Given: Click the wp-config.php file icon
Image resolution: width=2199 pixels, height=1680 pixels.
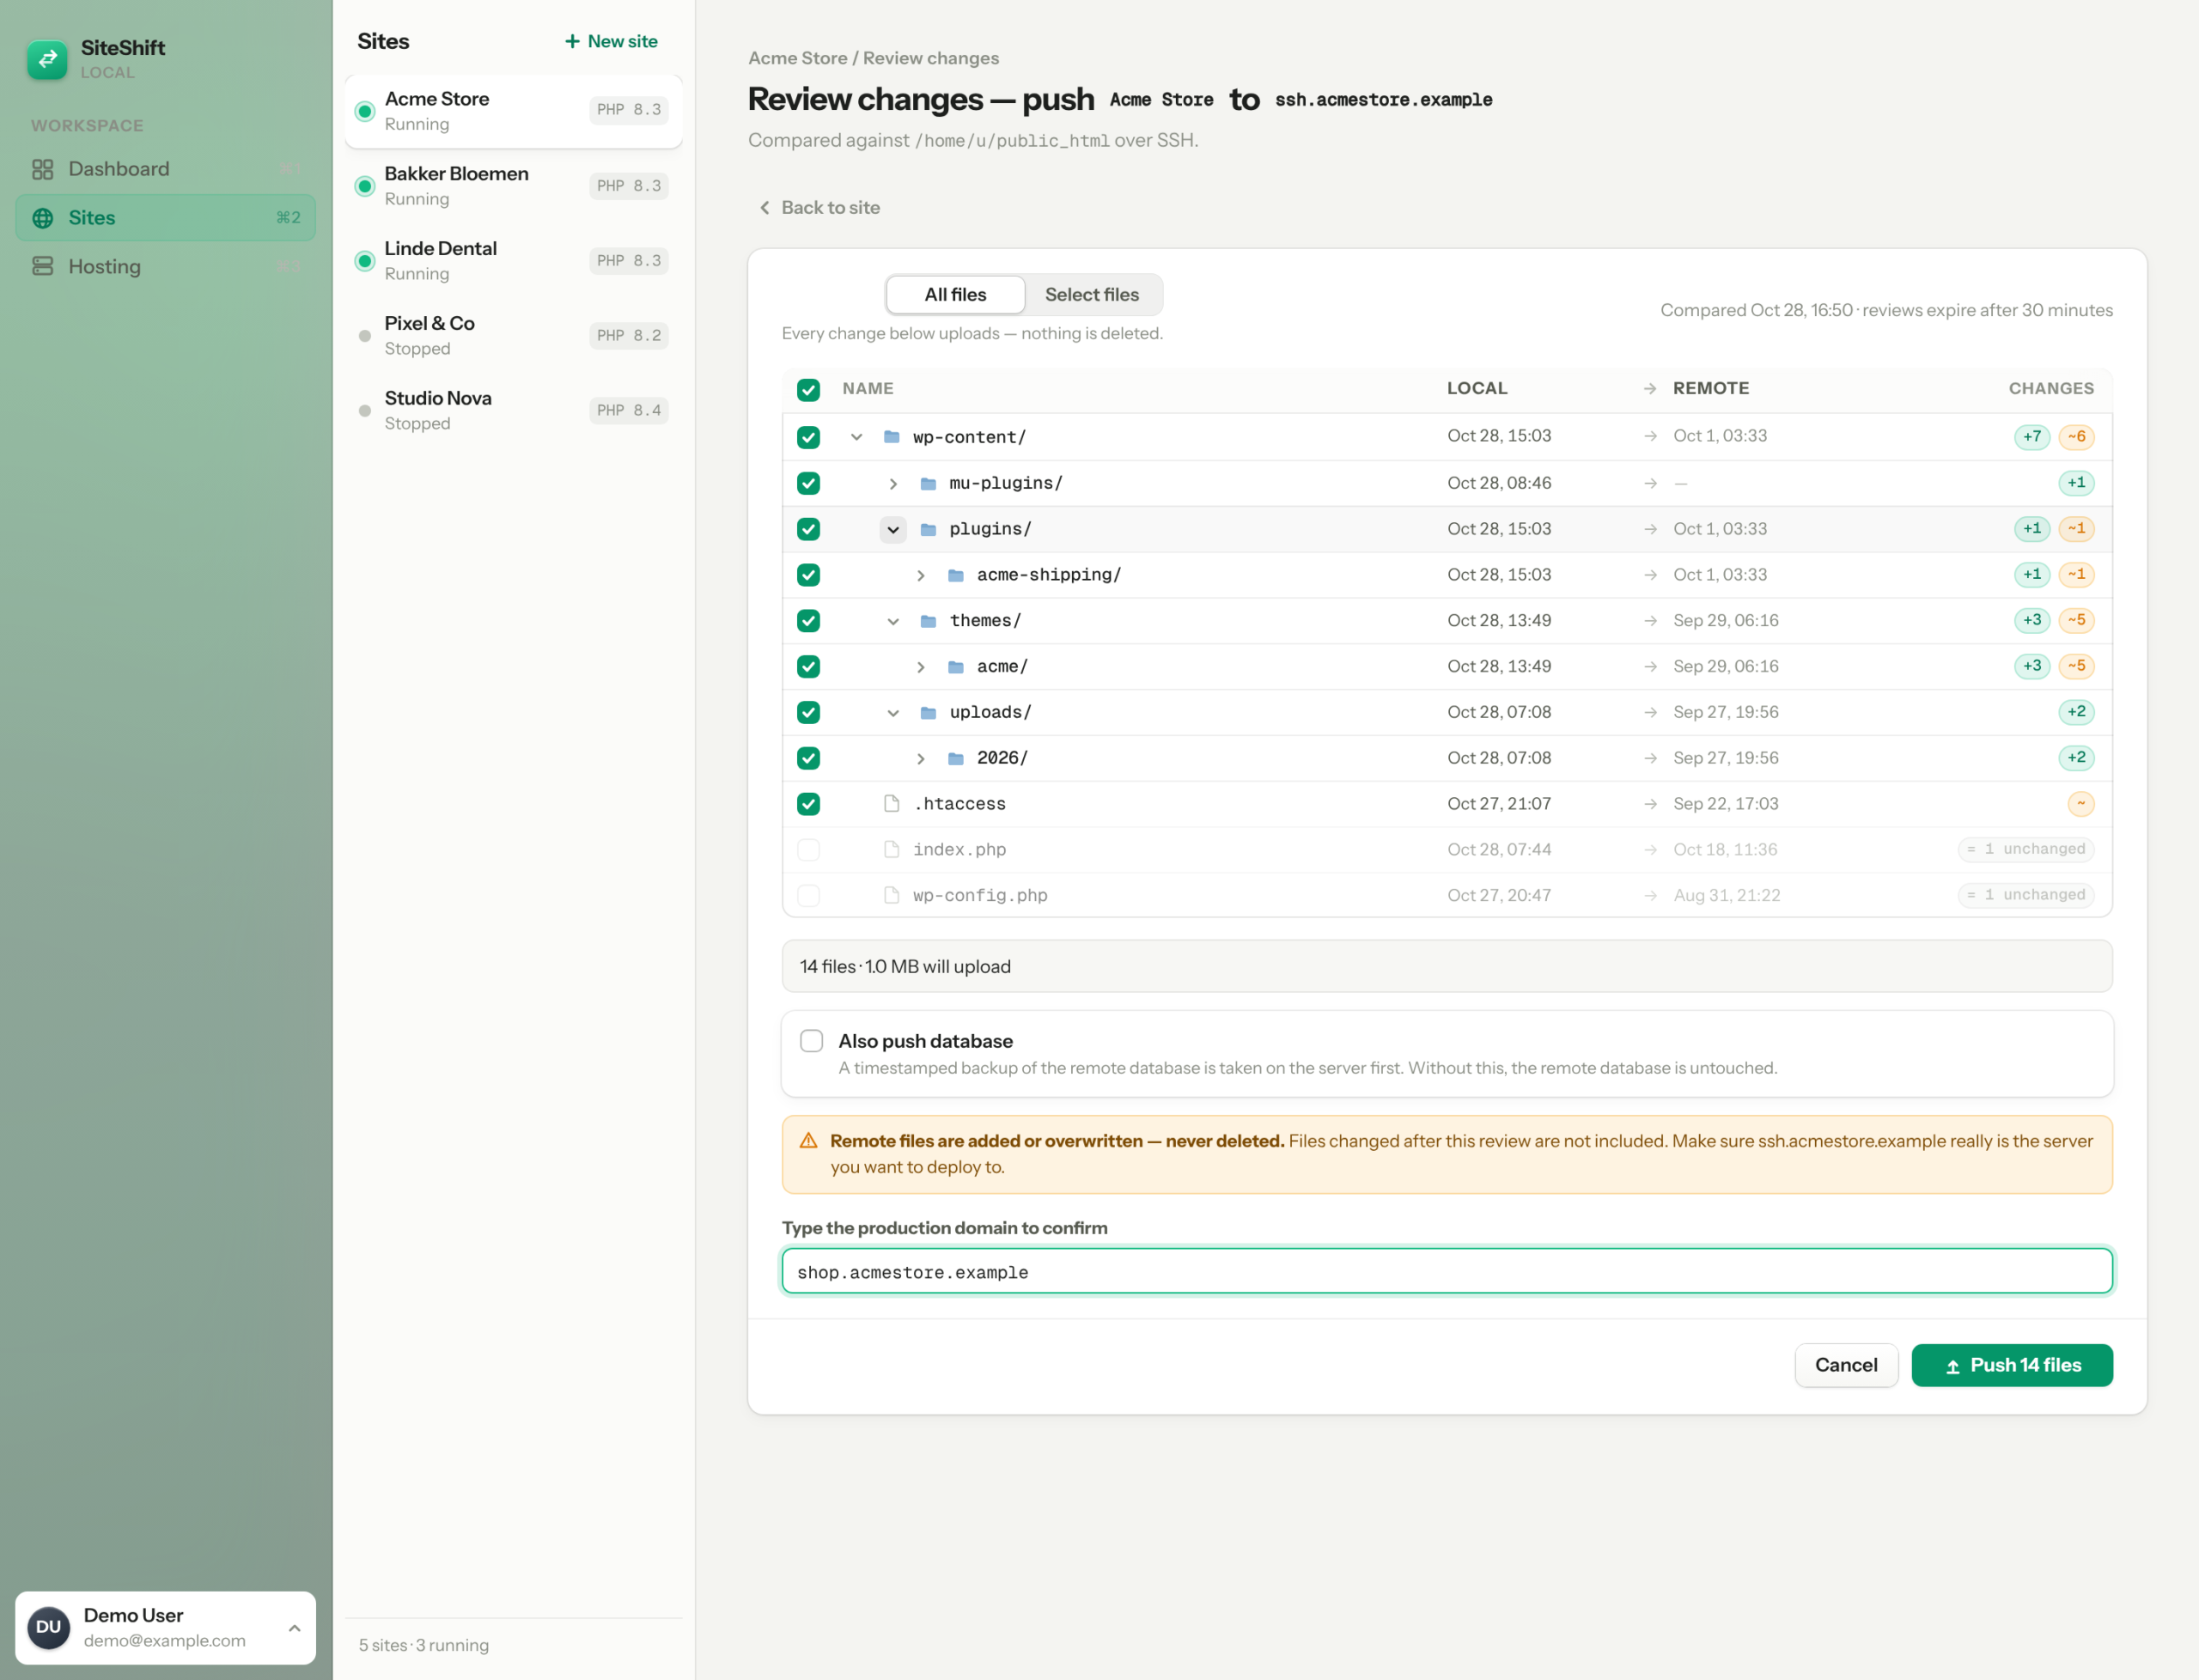Looking at the screenshot, I should tap(891, 895).
